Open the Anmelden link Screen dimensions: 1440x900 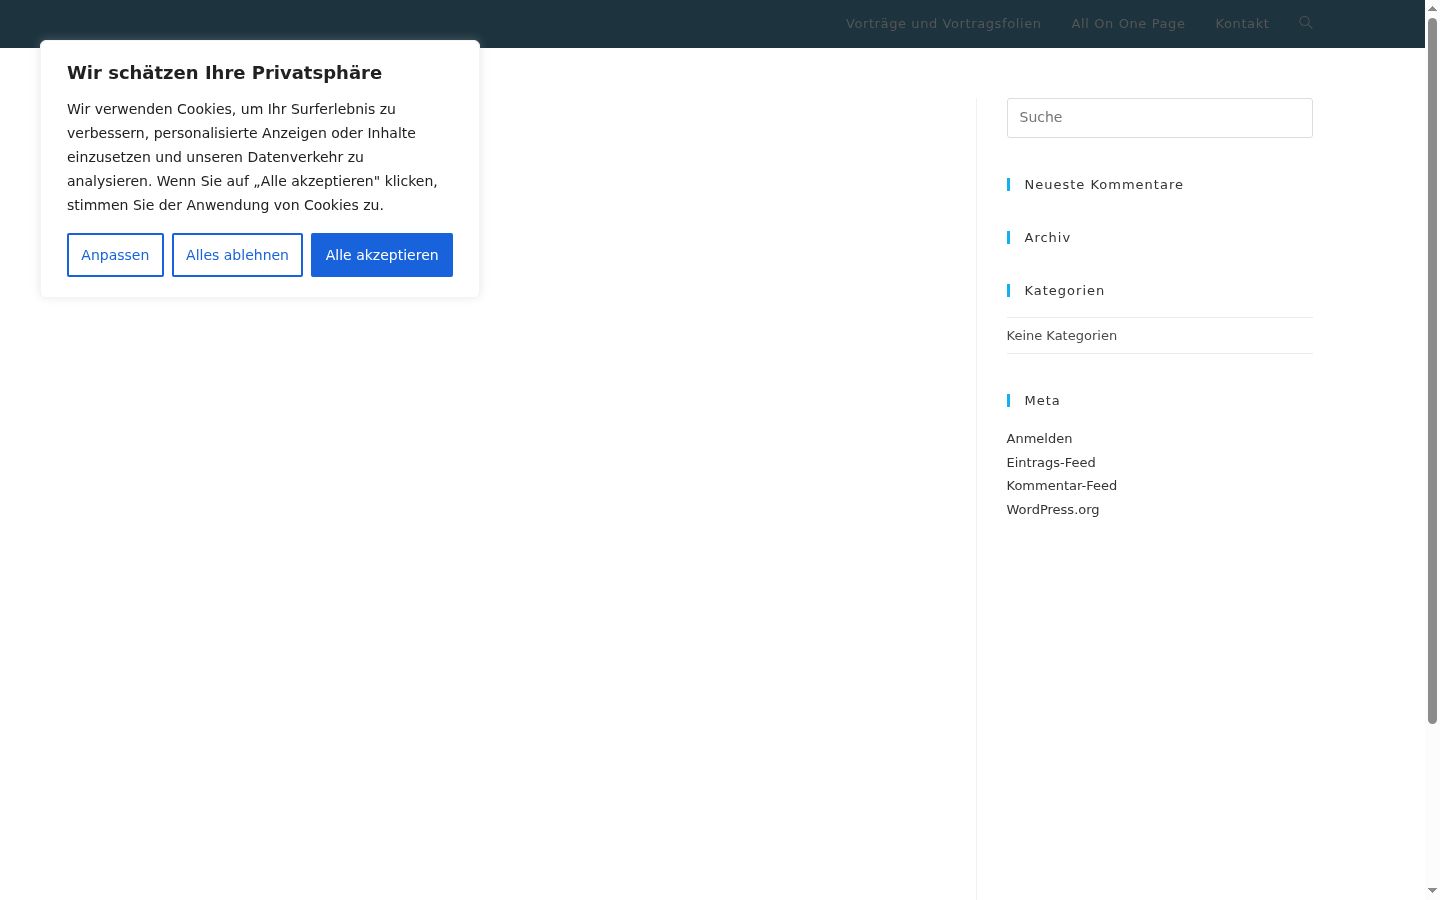(1039, 439)
